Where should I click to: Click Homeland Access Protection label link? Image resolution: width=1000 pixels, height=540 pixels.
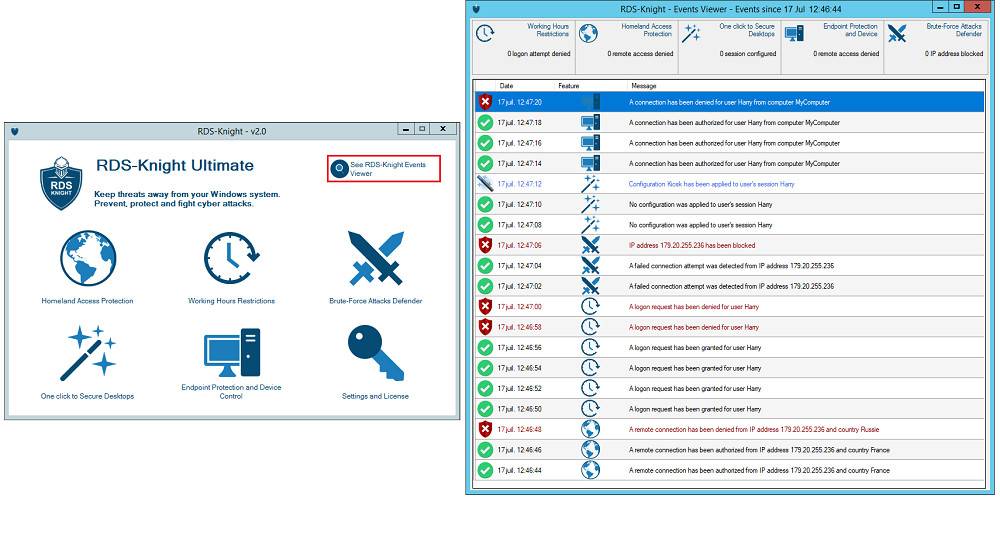(x=87, y=301)
